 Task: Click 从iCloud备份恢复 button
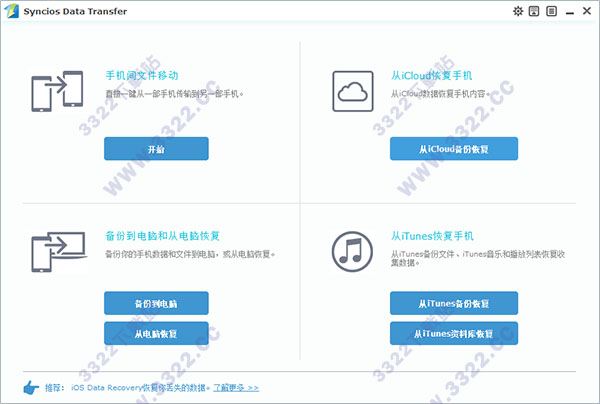click(x=454, y=149)
